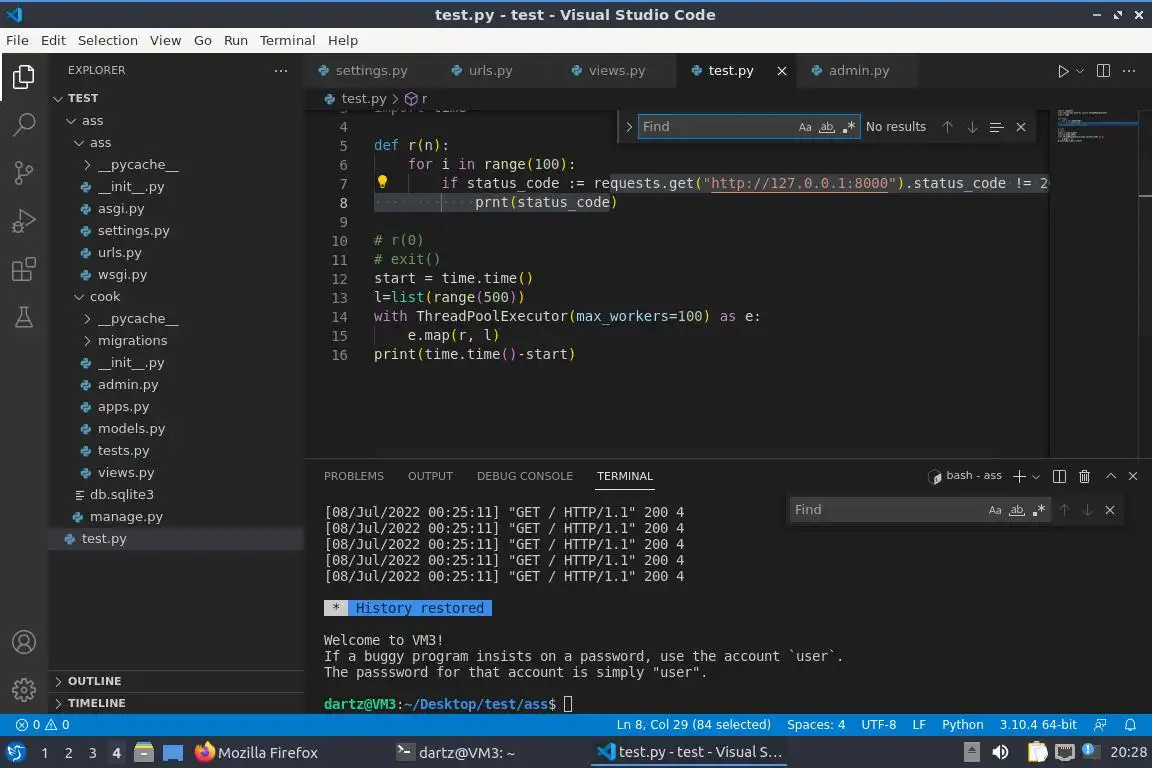Go to next match in editor Find
Image resolution: width=1152 pixels, height=768 pixels.
click(x=972, y=127)
